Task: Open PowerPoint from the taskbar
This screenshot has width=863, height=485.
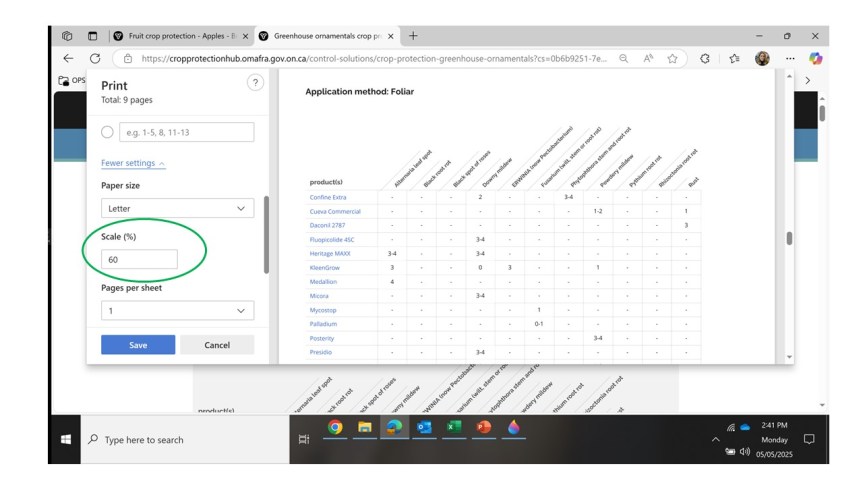Action: point(483,427)
